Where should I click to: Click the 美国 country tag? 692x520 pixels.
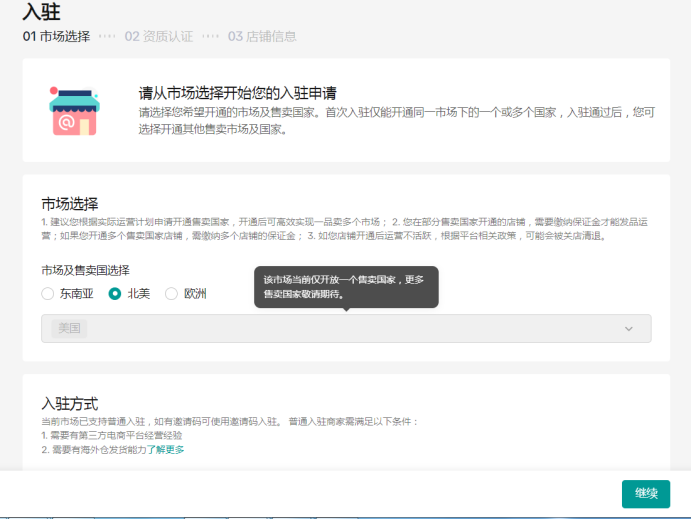pyautogui.click(x=69, y=329)
